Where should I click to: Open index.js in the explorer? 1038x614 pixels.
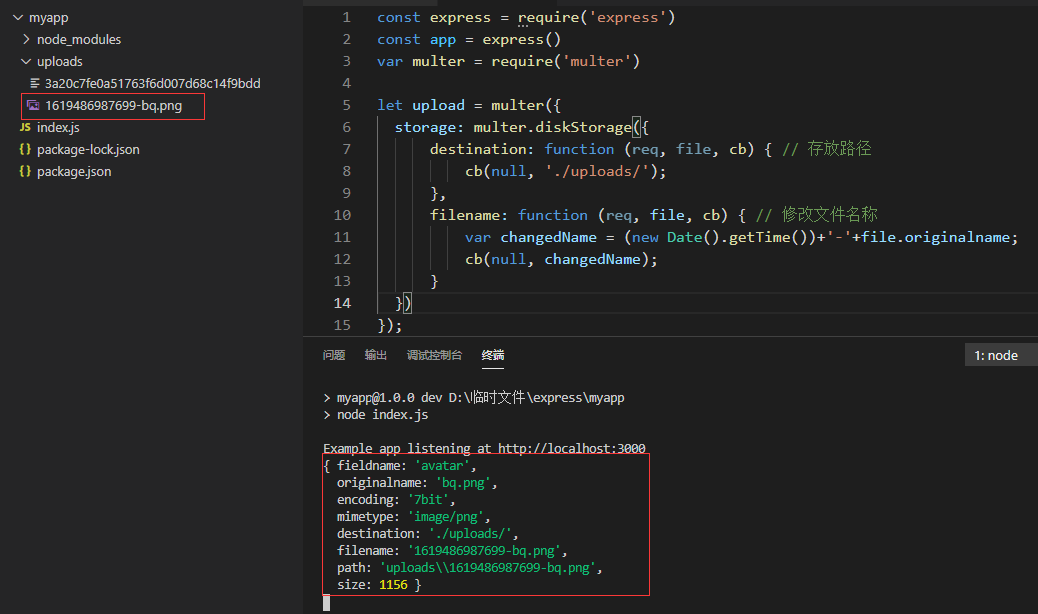click(58, 128)
